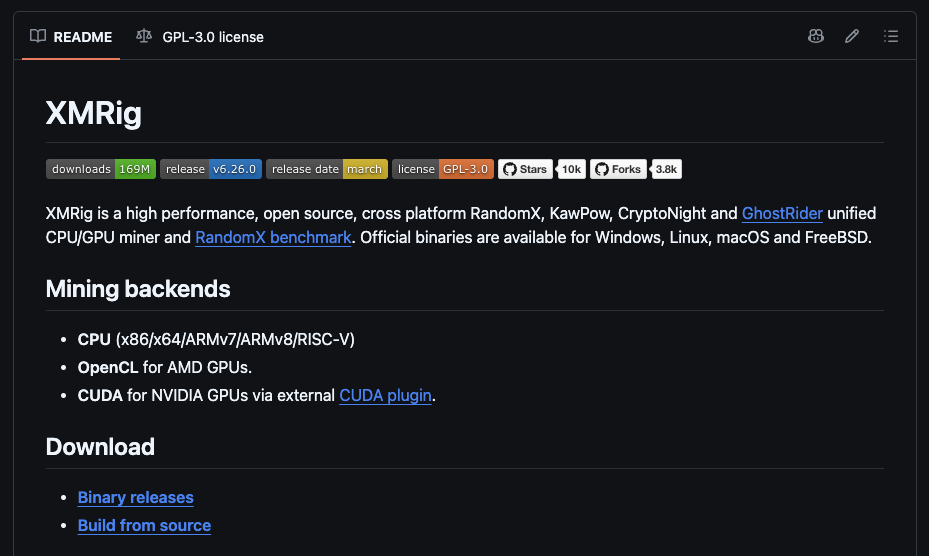Click the Download heading

pyautogui.click(x=100, y=447)
